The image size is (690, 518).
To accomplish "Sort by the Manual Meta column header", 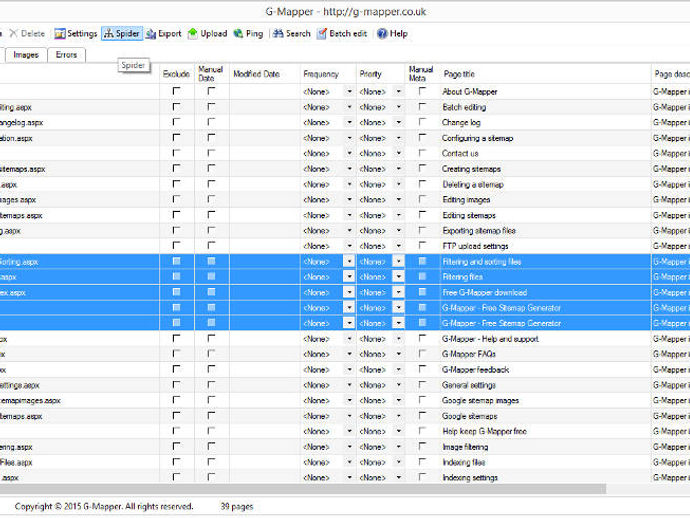I will click(x=421, y=74).
